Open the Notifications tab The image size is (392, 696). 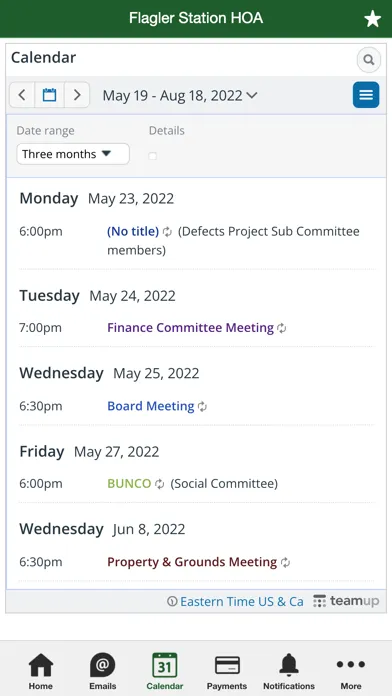point(289,672)
